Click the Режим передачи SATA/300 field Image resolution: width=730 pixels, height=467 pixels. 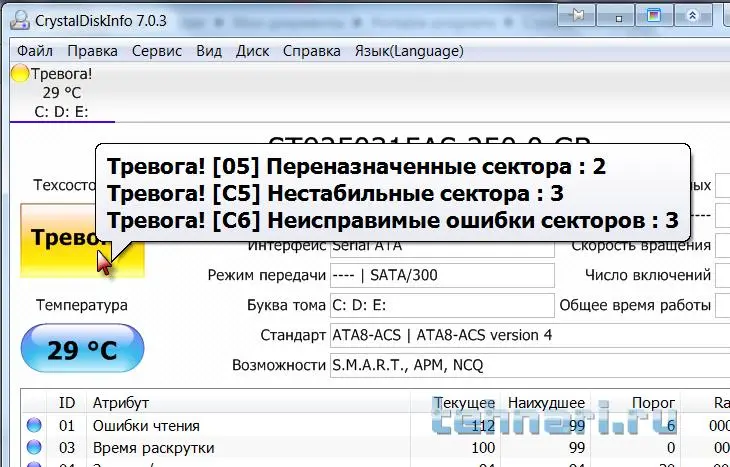442,275
